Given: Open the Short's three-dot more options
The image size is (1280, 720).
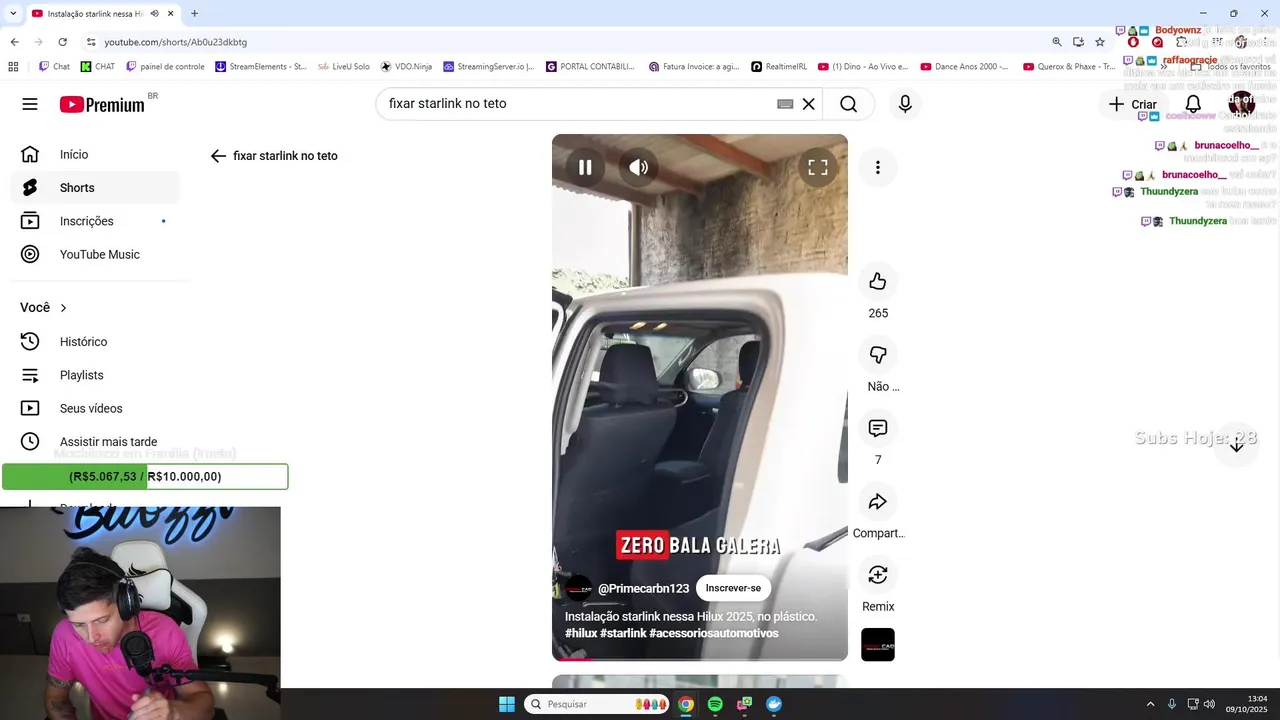Looking at the screenshot, I should (x=878, y=167).
